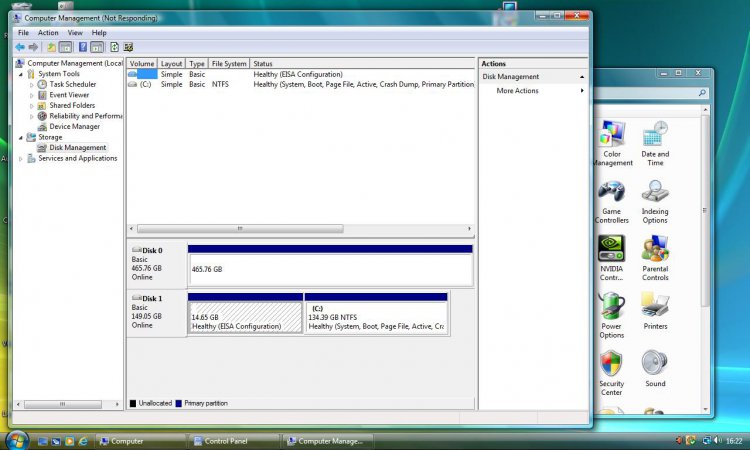Switch to Control Panel taskbar button

pos(234,441)
